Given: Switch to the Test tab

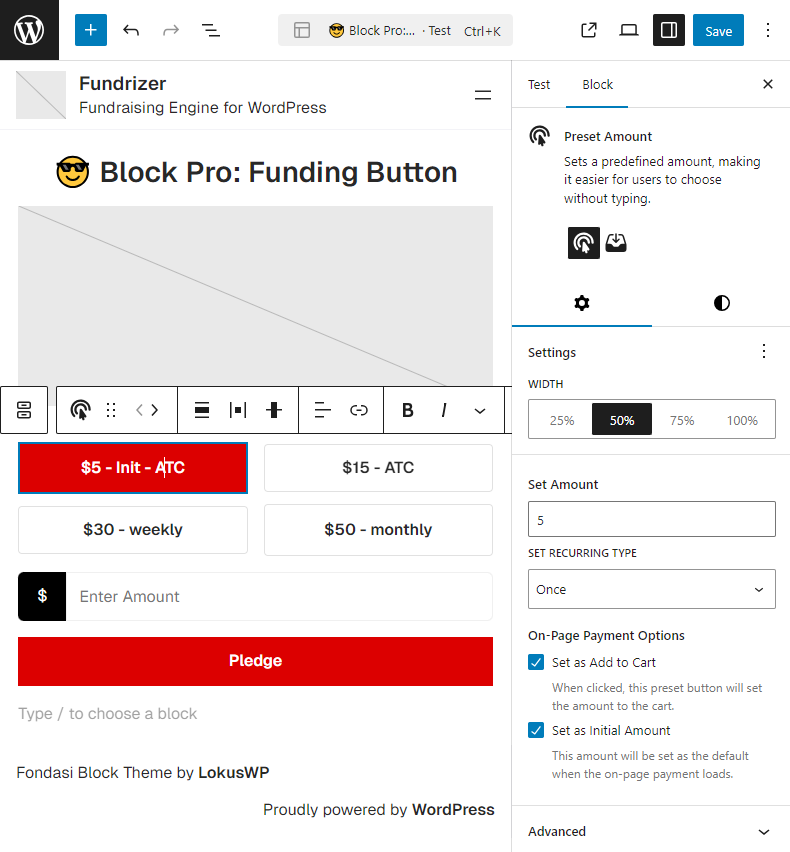Looking at the screenshot, I should click(x=539, y=84).
